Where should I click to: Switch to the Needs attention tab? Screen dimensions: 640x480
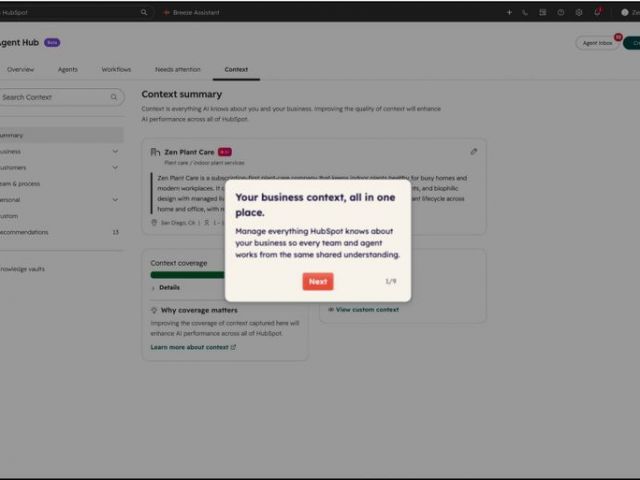click(178, 69)
